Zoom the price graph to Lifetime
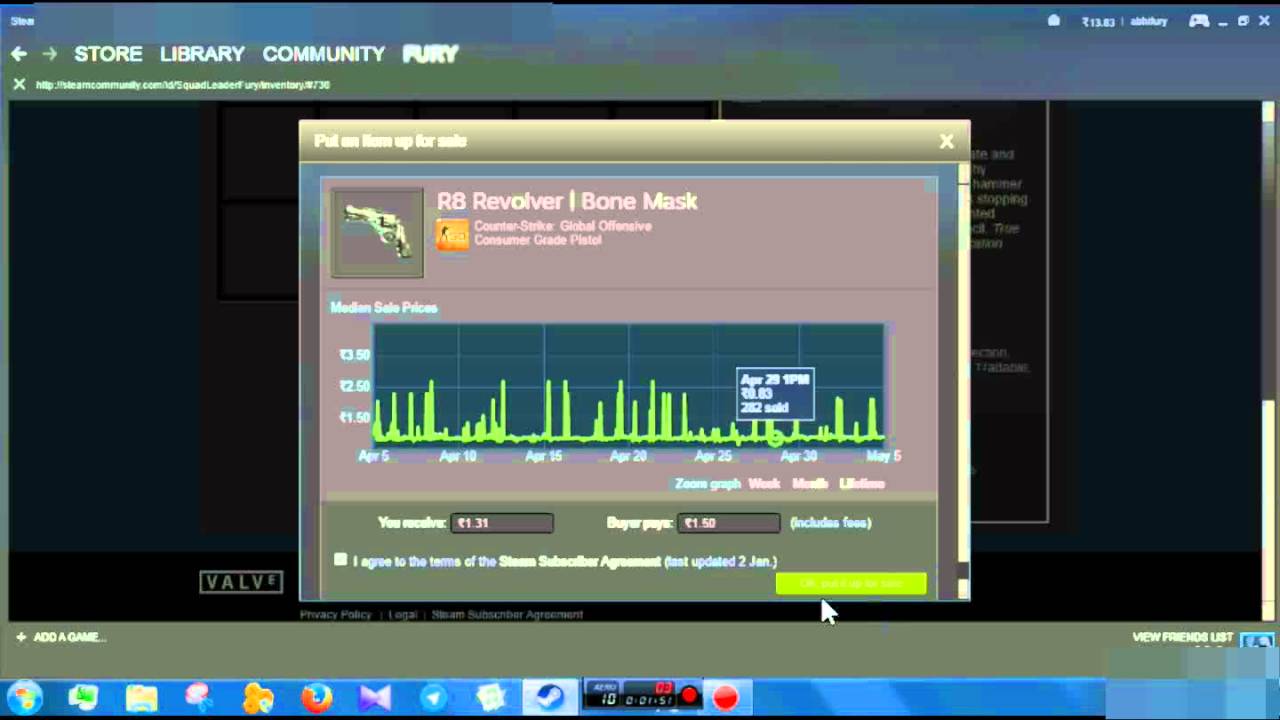Image resolution: width=1280 pixels, height=720 pixels. 862,484
